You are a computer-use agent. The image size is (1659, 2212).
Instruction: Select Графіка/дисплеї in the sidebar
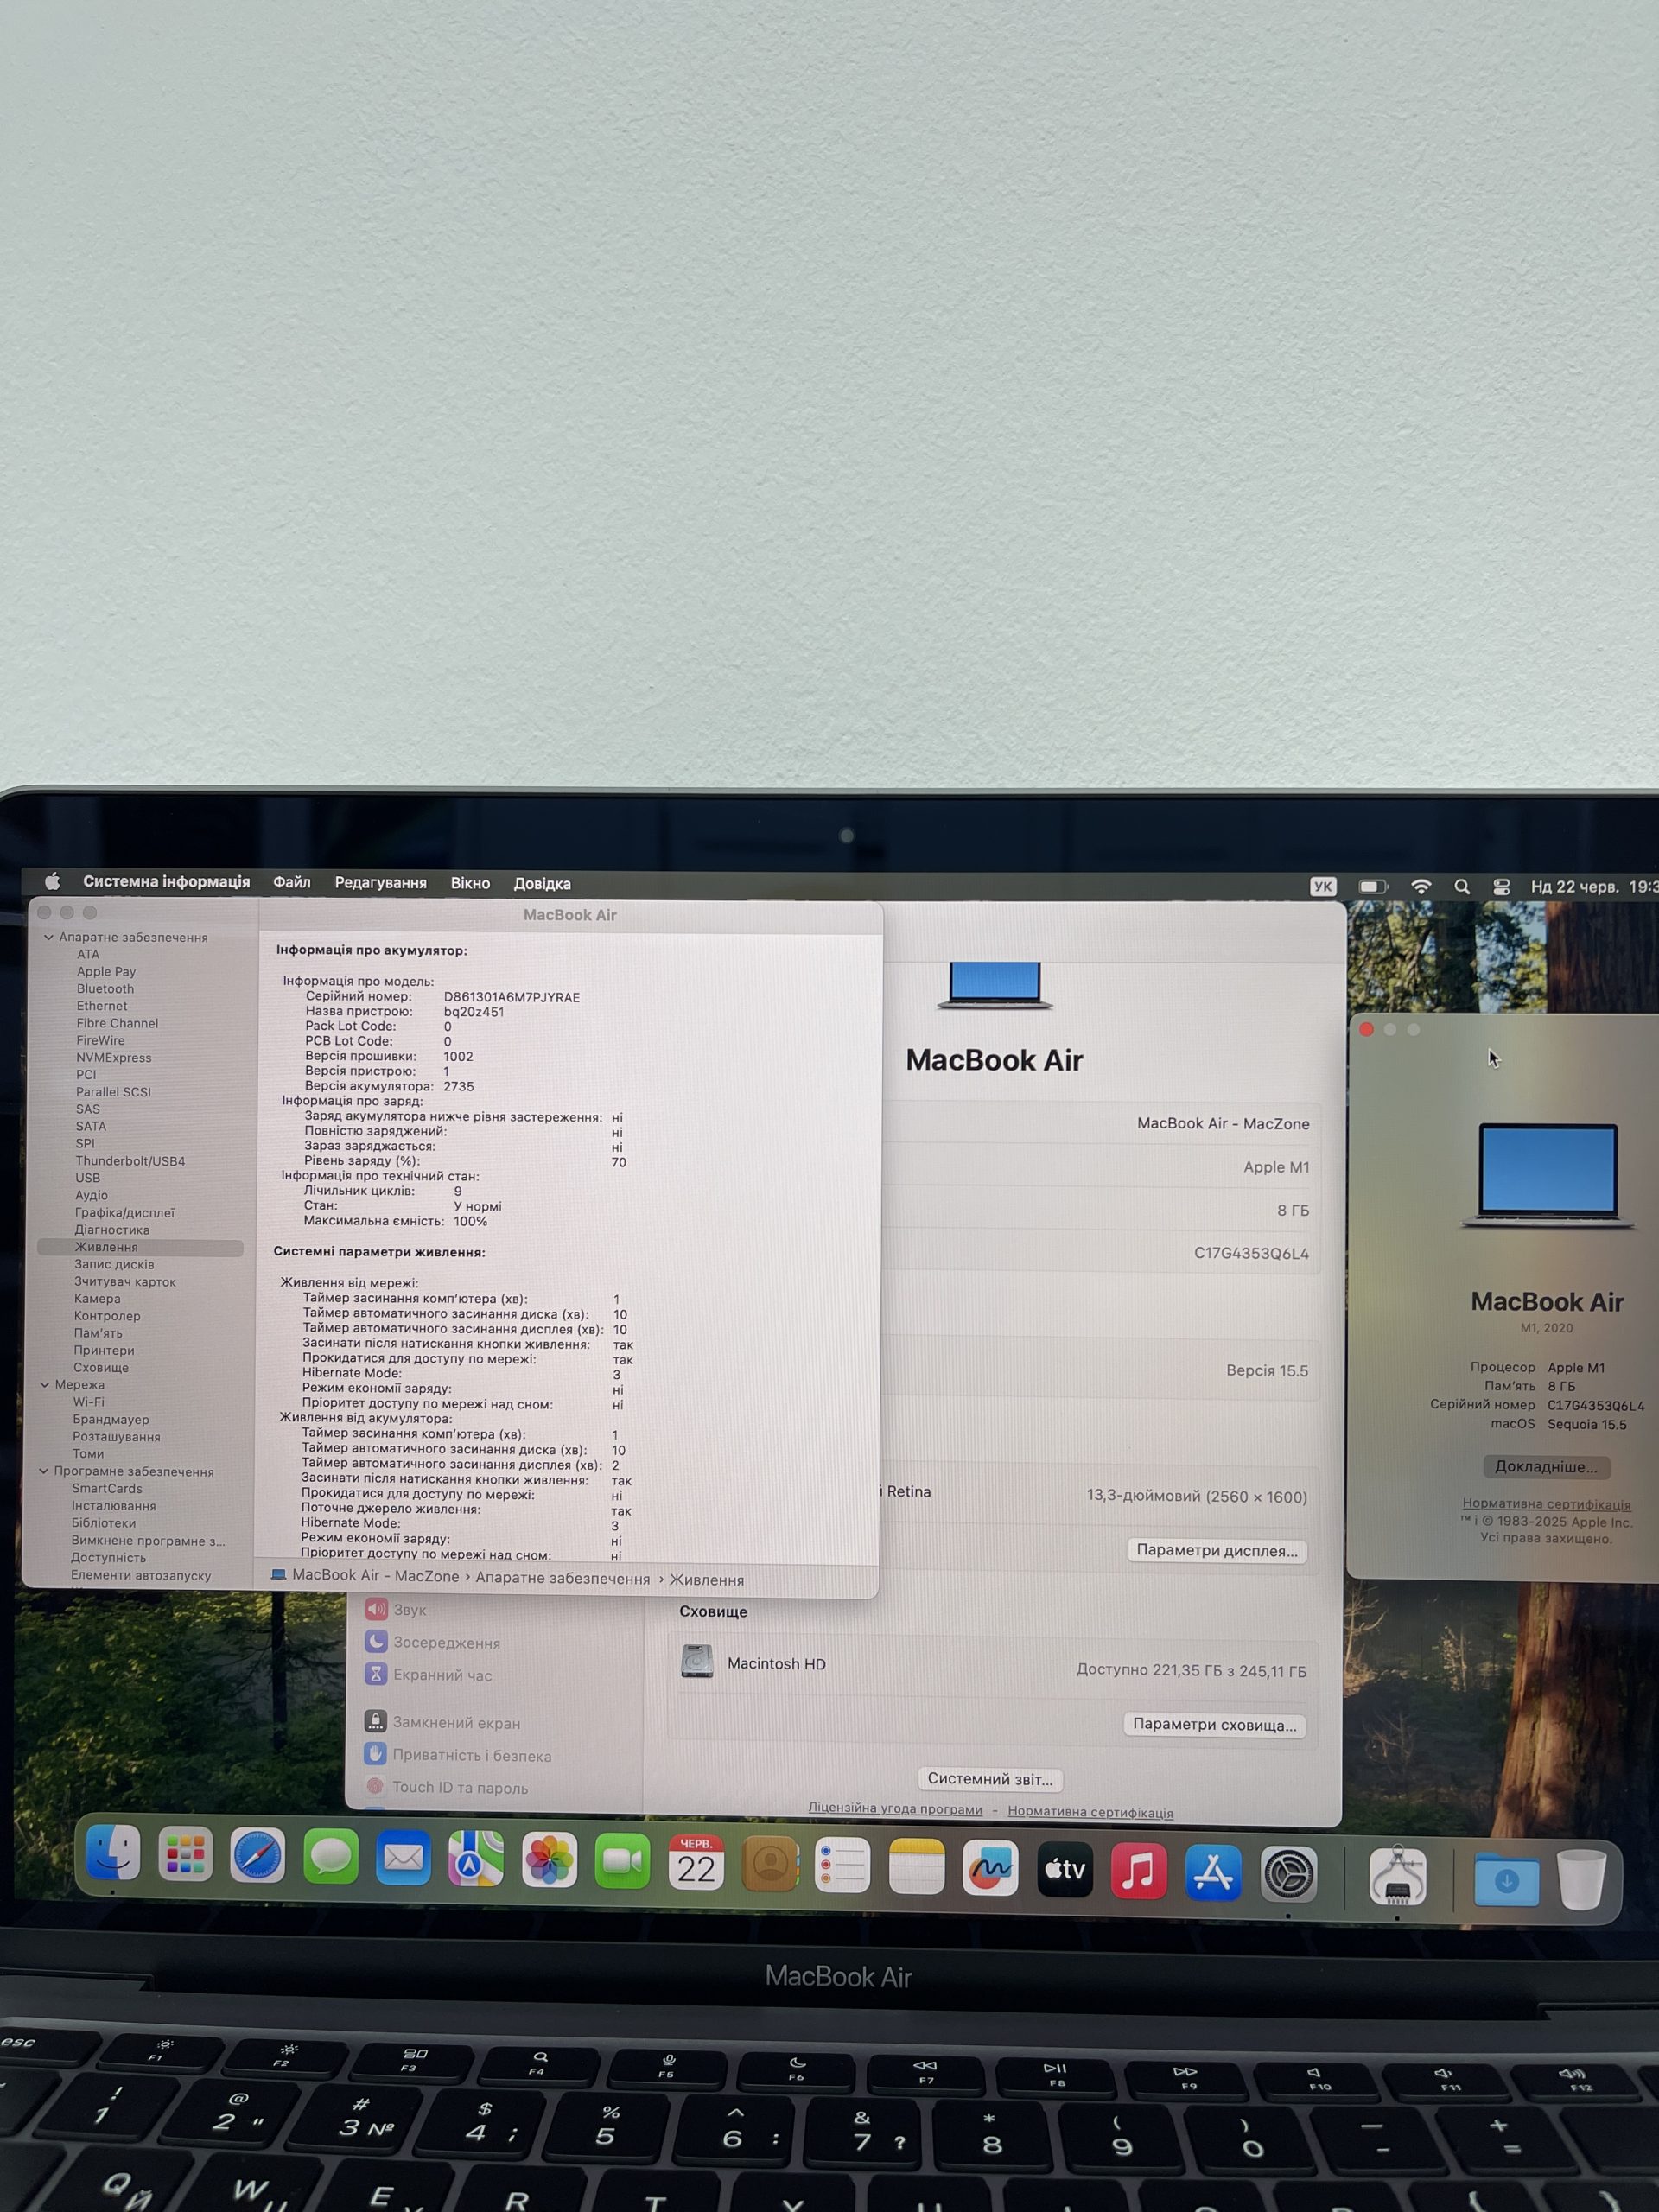tap(124, 1212)
